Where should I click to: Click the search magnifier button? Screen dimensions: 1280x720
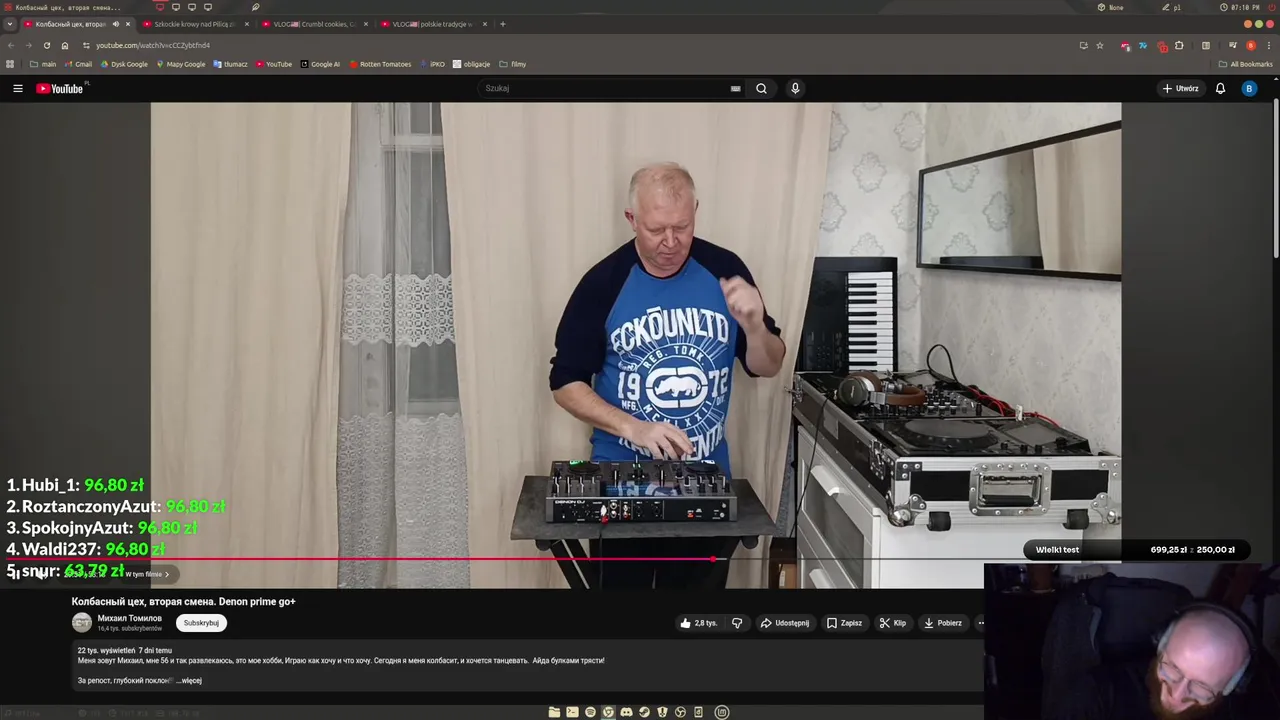[761, 88]
